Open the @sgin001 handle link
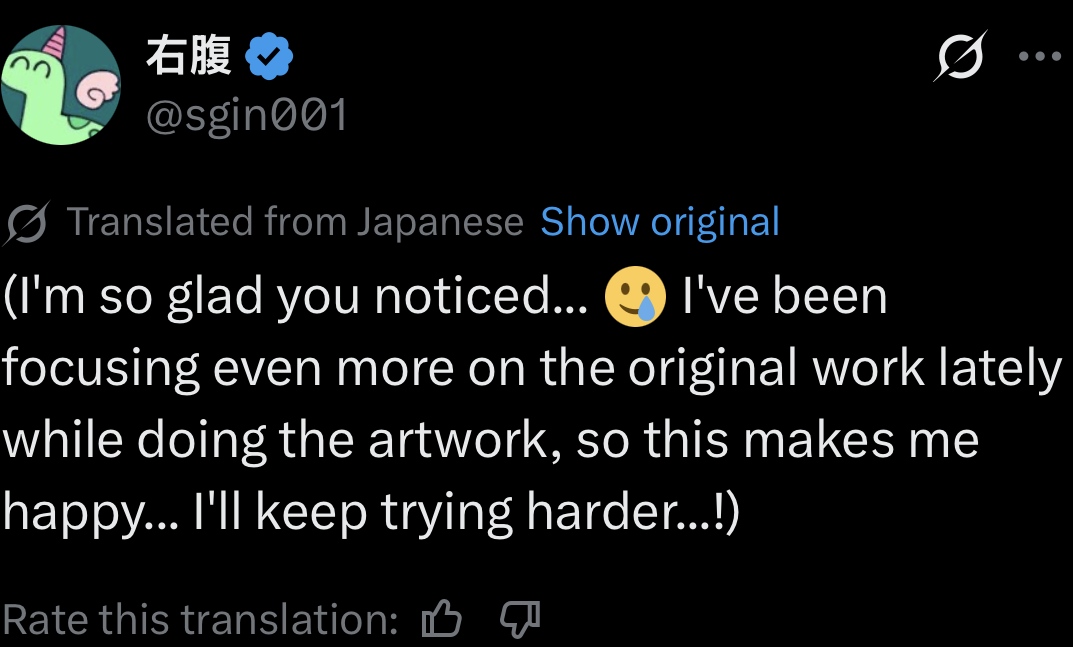 click(x=247, y=116)
